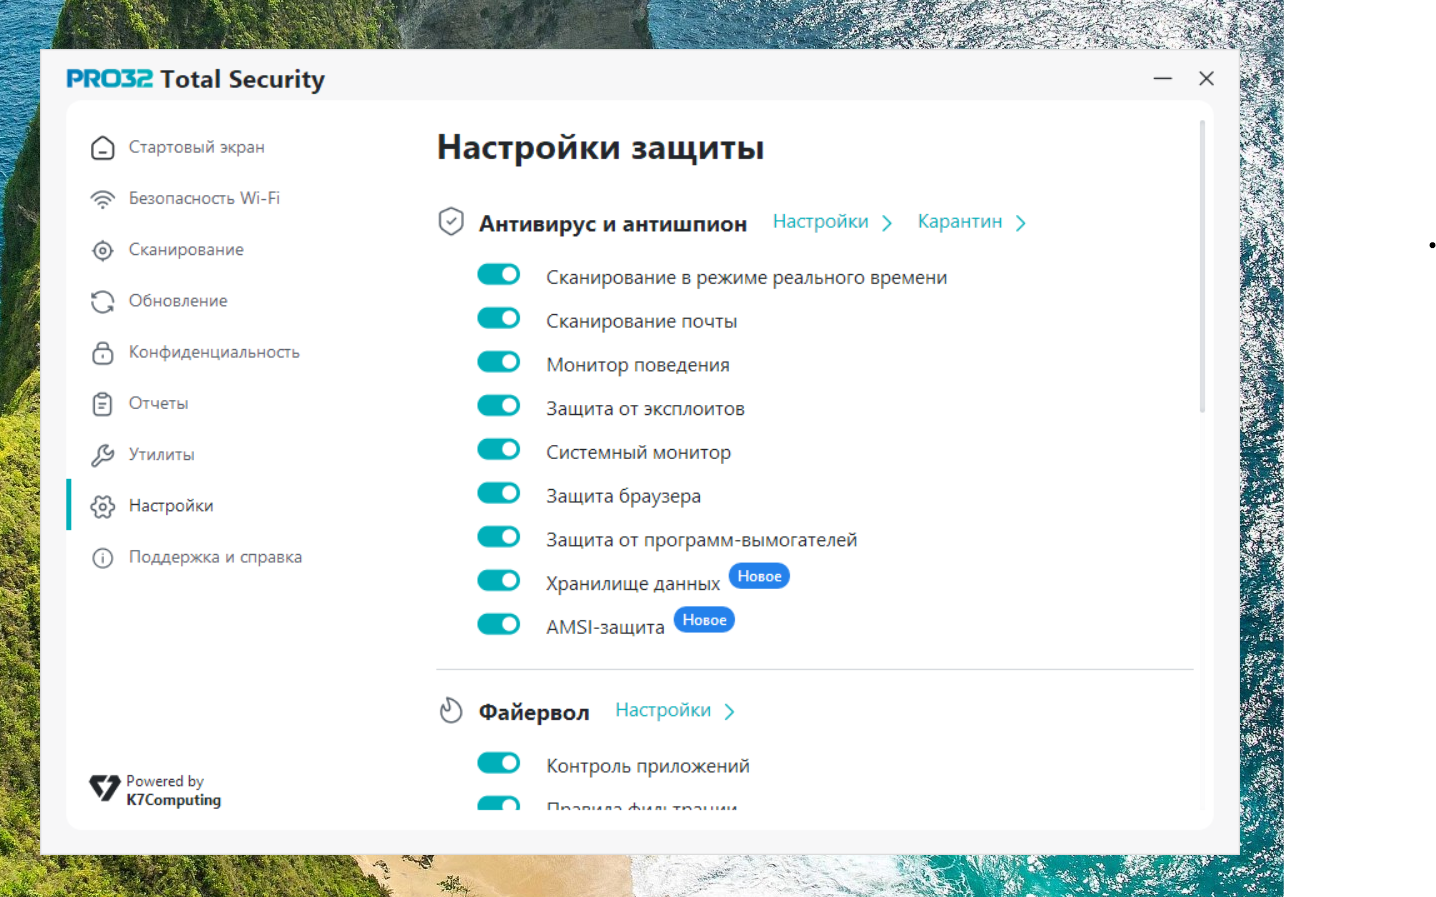Click the Support info circle icon

(x=102, y=557)
